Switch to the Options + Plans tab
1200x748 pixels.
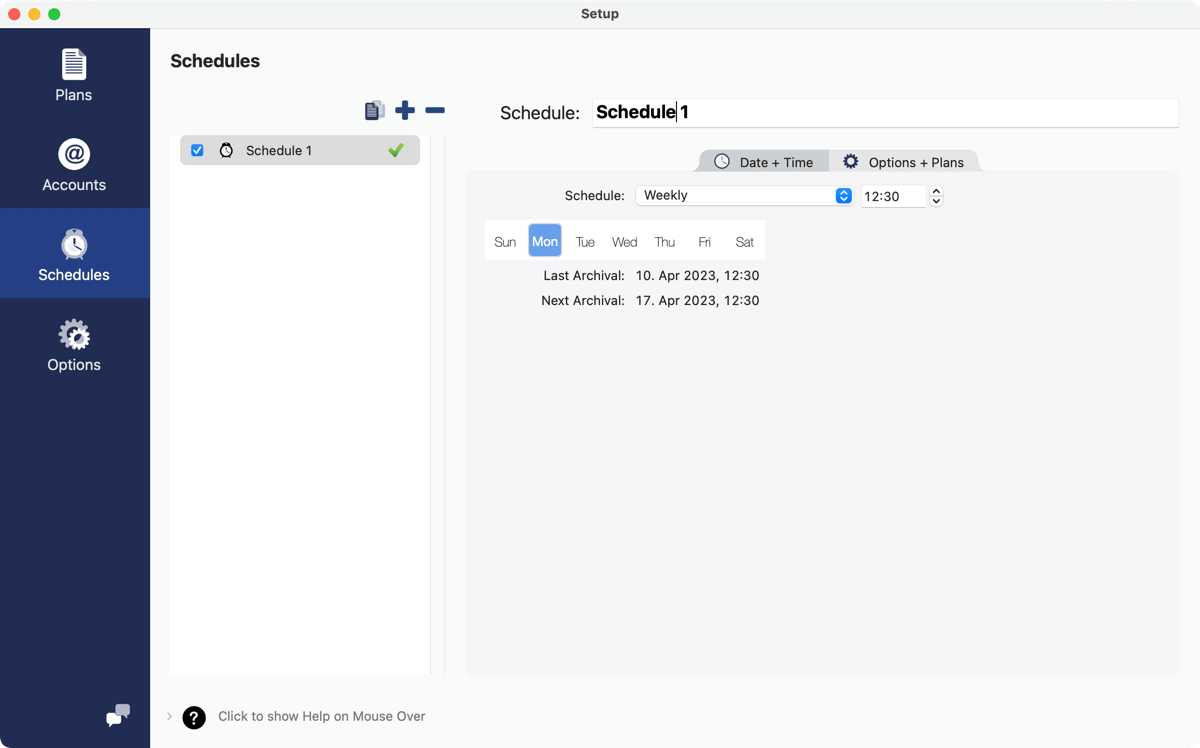click(x=904, y=162)
